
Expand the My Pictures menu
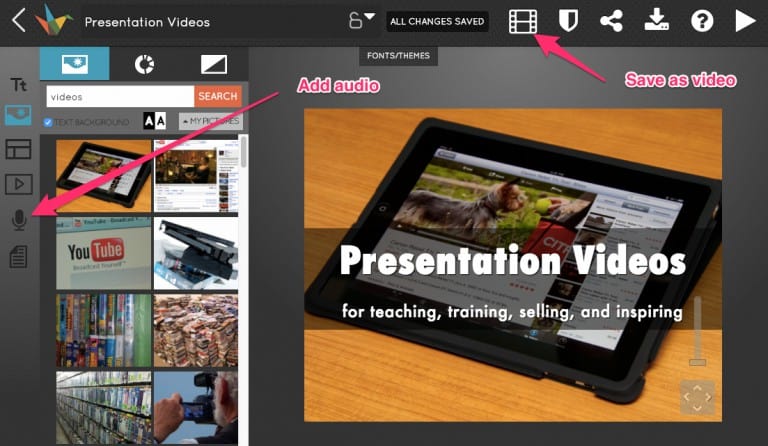[211, 121]
